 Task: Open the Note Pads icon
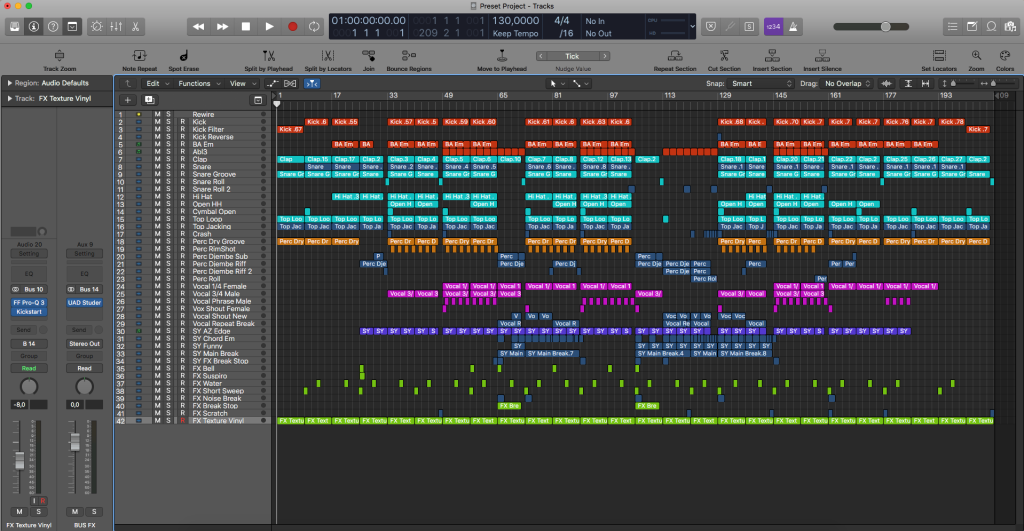click(x=972, y=27)
